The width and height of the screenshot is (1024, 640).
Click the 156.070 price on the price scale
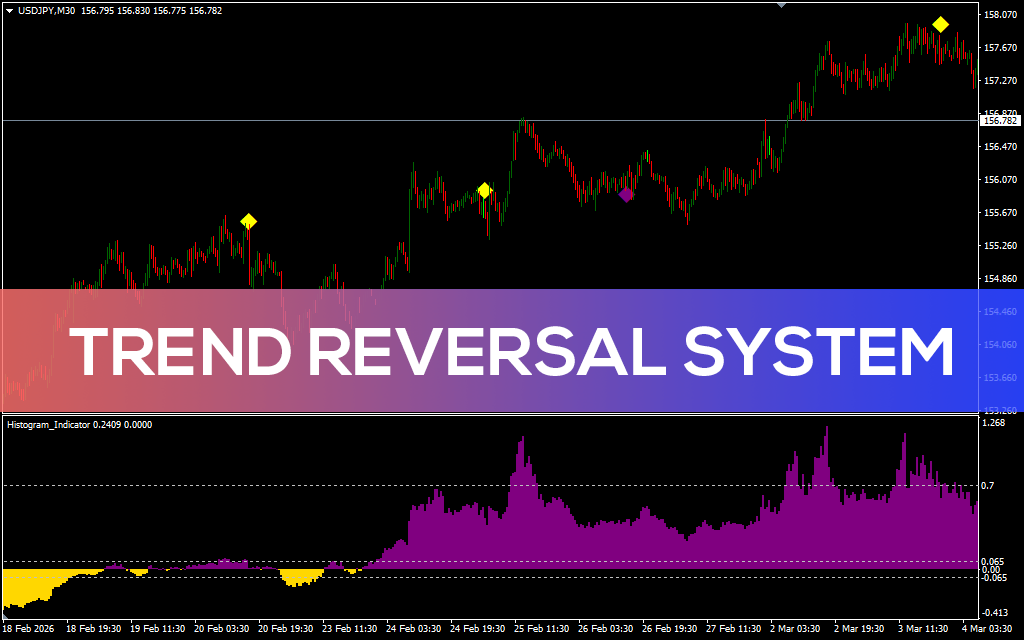1000,180
